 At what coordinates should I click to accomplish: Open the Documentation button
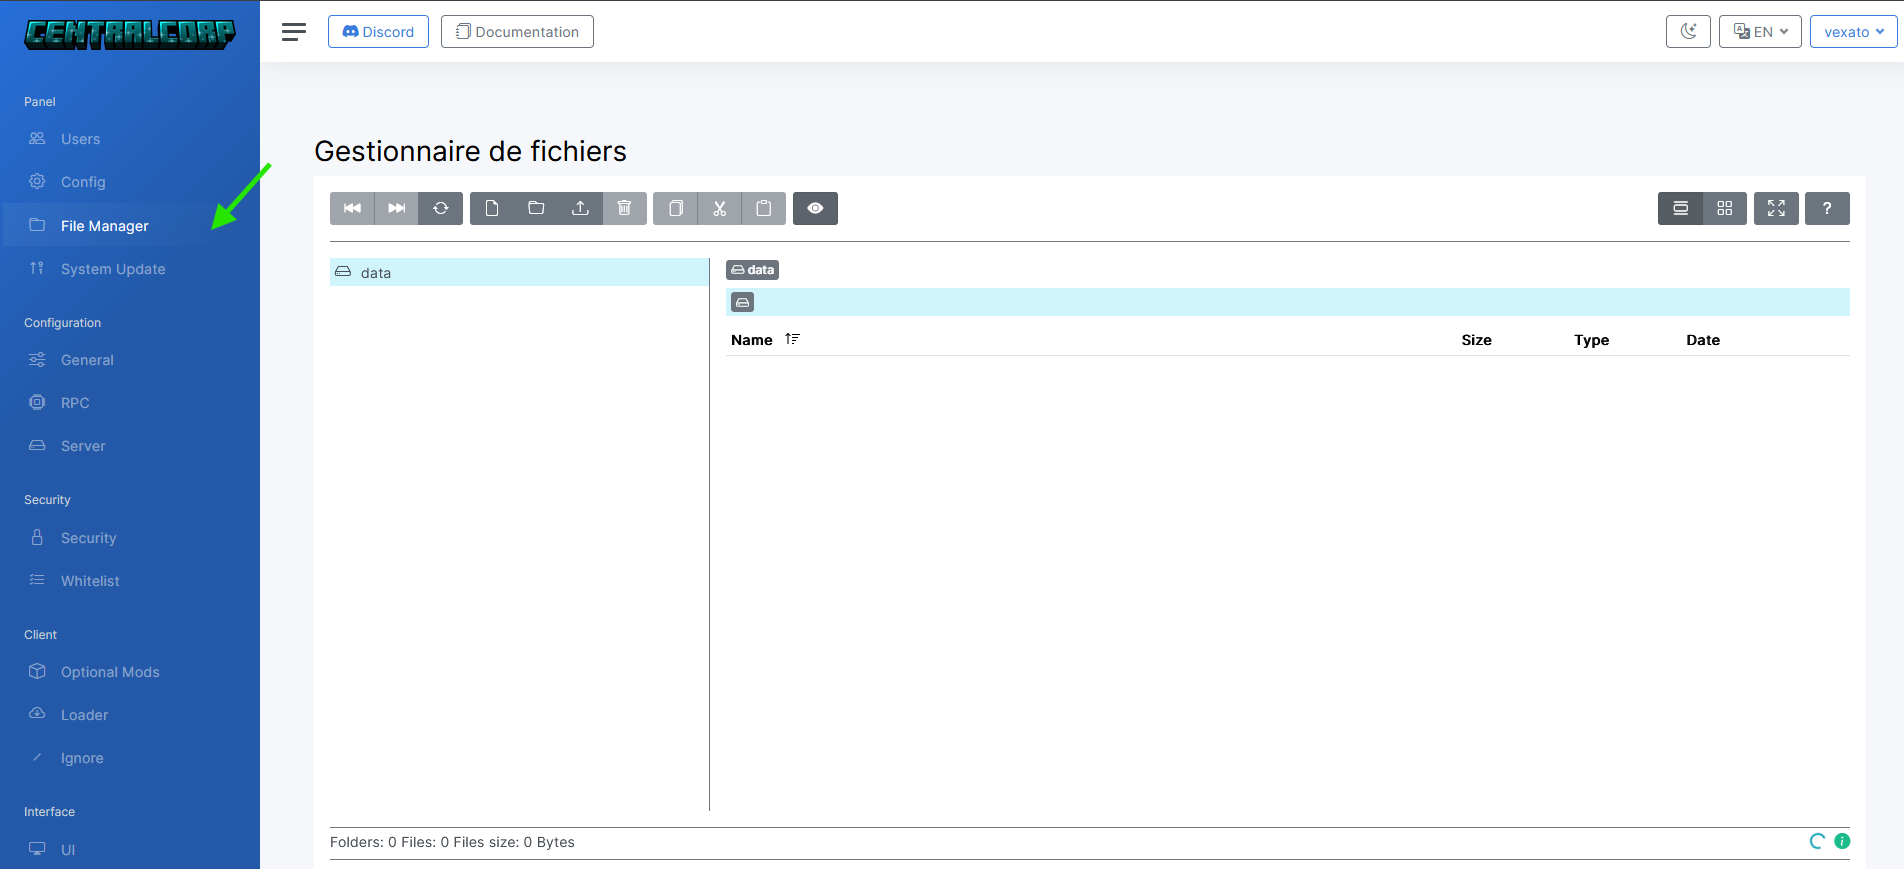517,31
